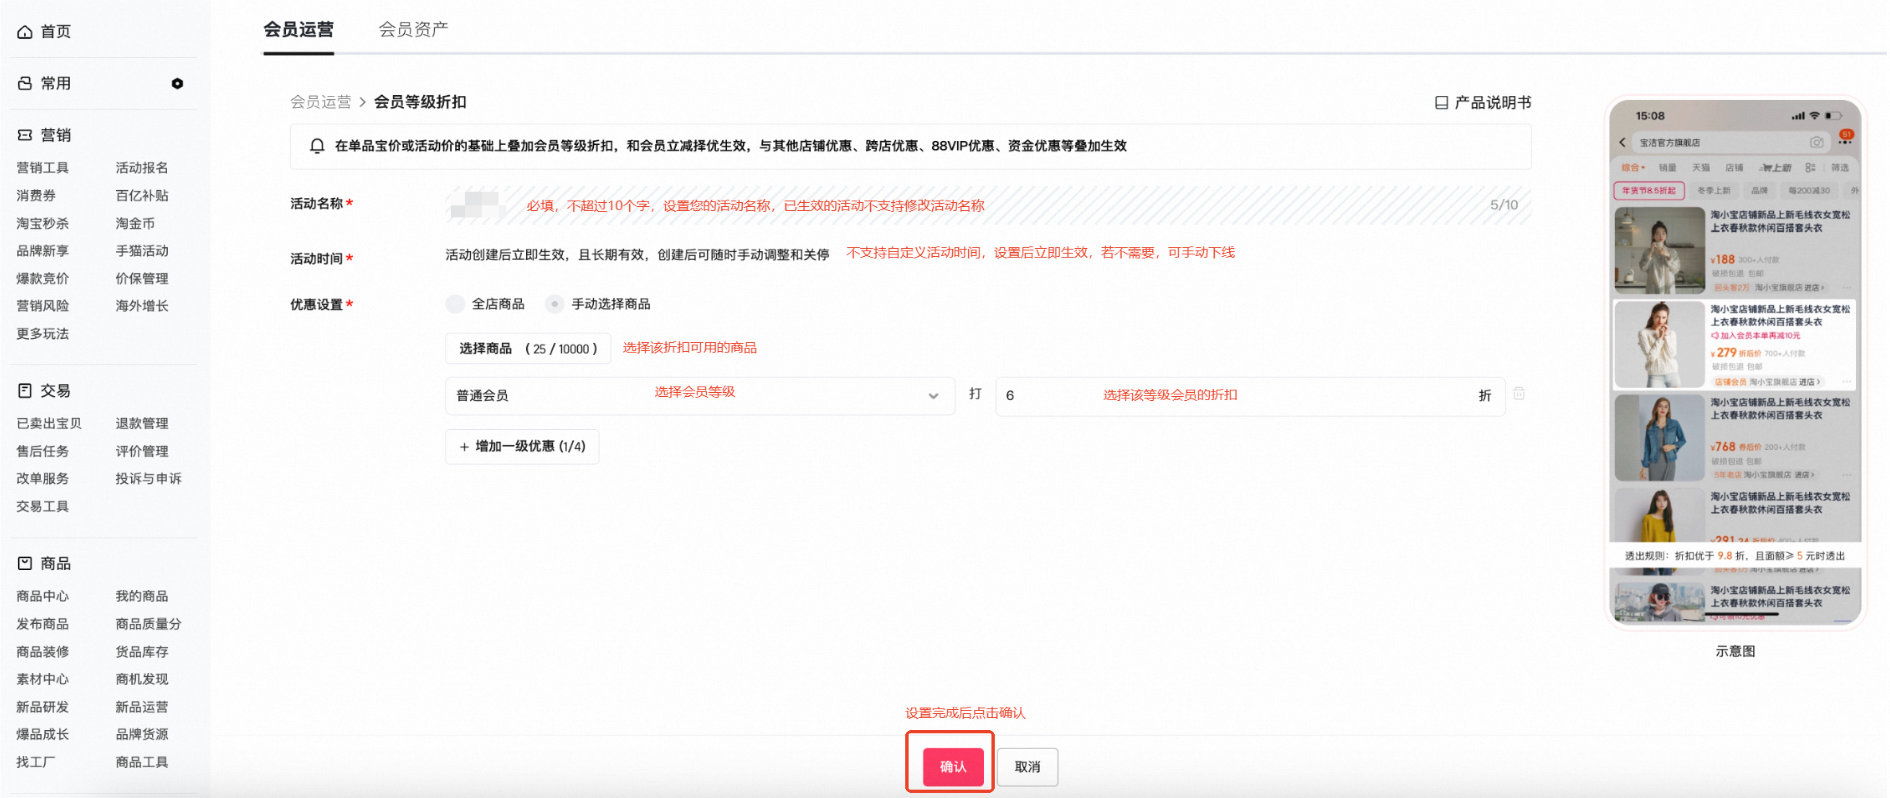Click the 常用 section icon
Image resolution: width=1890 pixels, height=798 pixels.
pyautogui.click(x=25, y=84)
